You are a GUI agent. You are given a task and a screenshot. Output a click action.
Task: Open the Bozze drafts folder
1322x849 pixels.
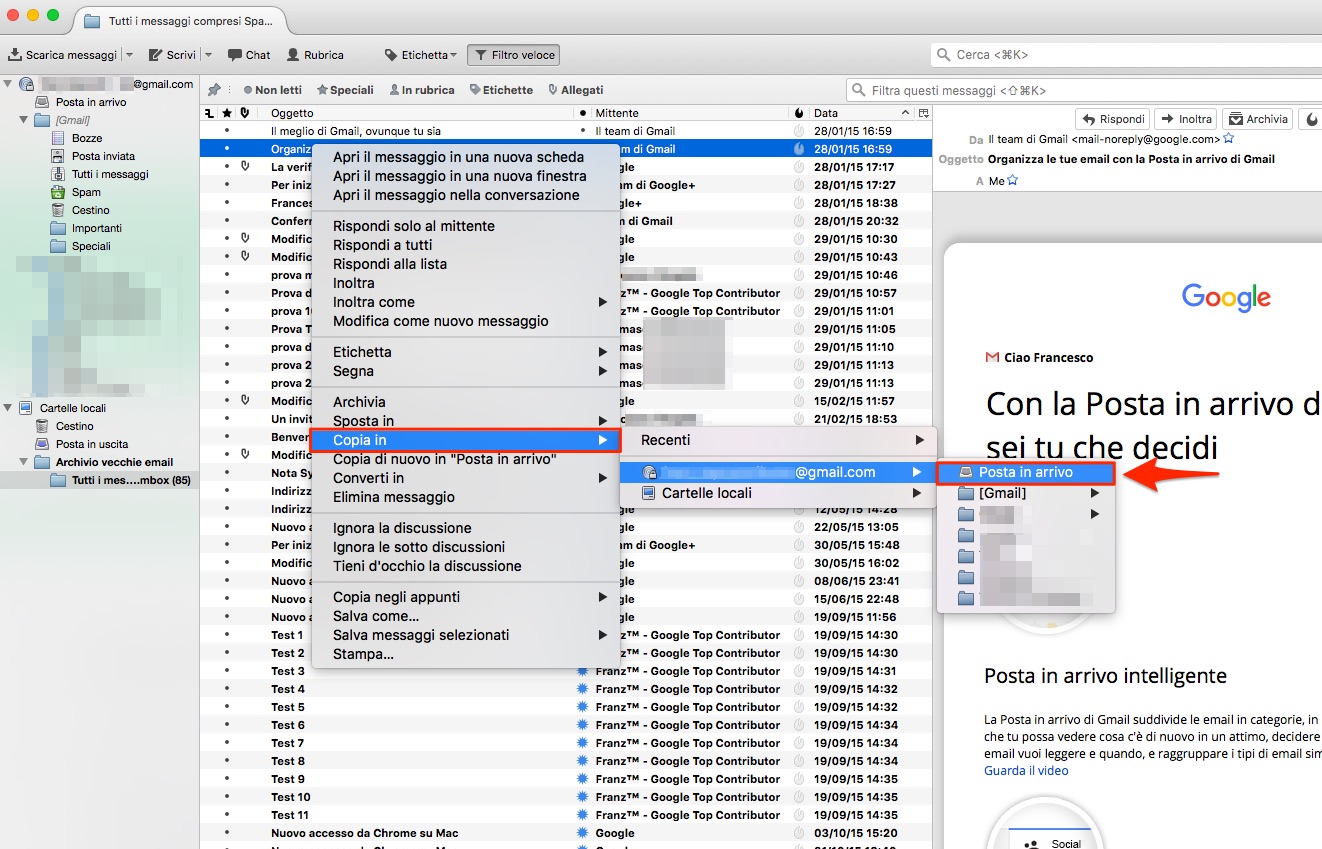pos(87,138)
